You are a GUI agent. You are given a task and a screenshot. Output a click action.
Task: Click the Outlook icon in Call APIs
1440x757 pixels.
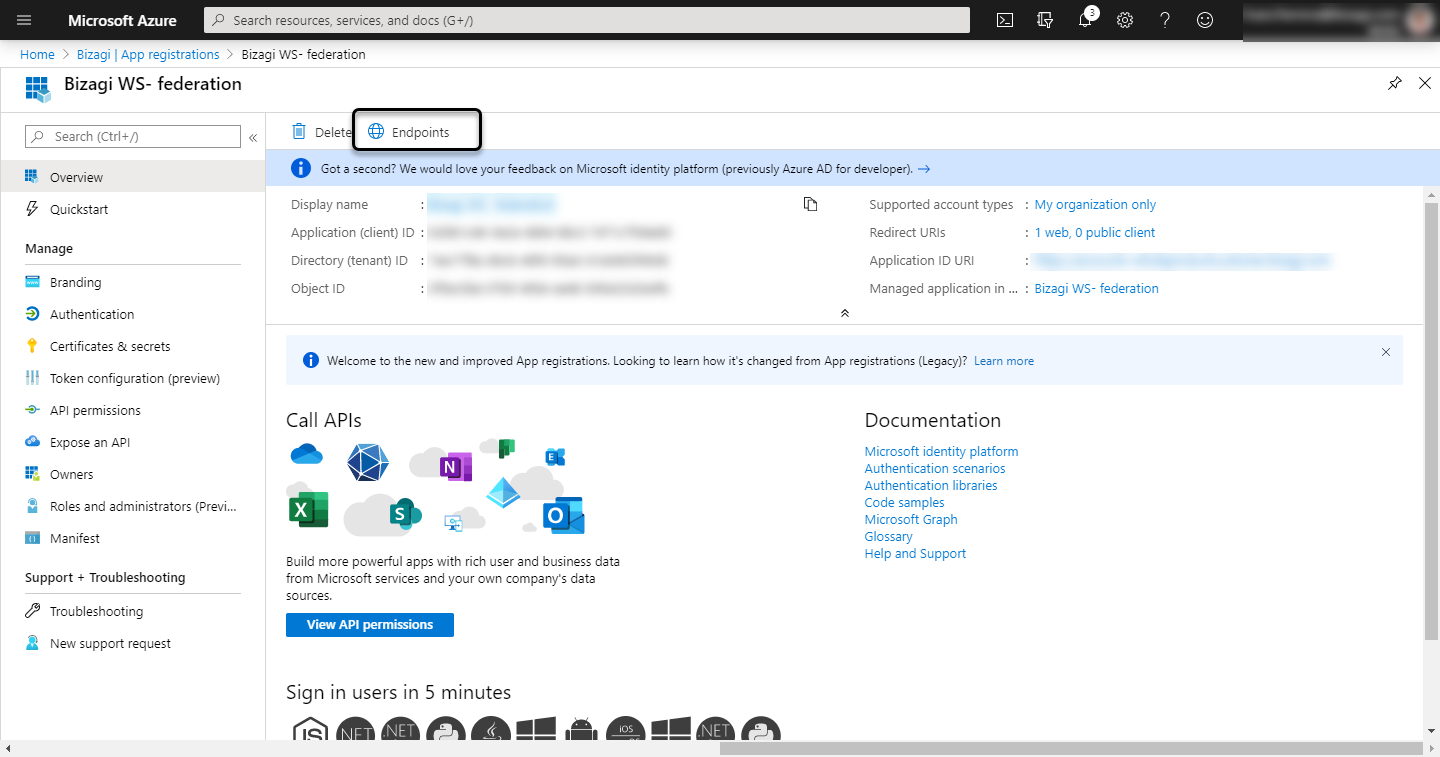[x=563, y=516]
